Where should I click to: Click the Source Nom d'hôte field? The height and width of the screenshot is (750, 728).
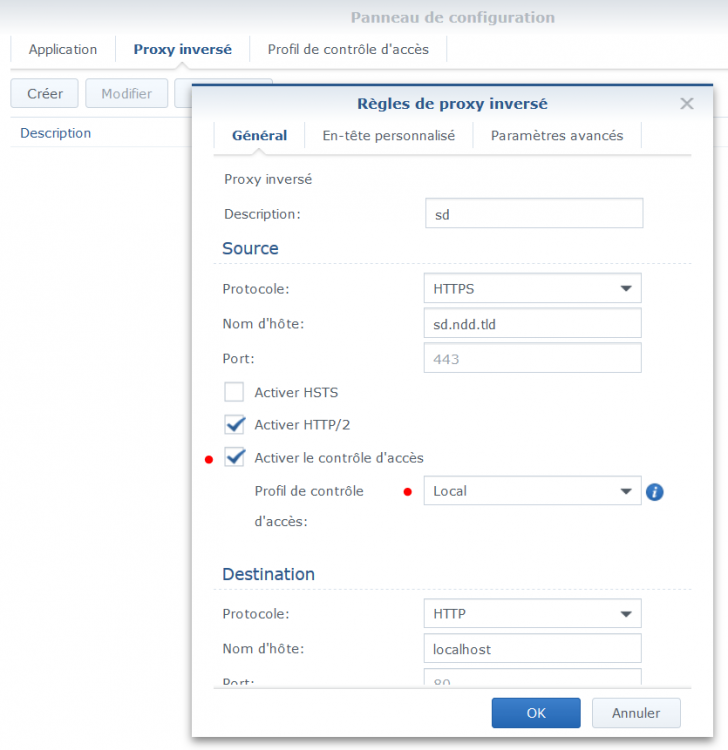532,323
